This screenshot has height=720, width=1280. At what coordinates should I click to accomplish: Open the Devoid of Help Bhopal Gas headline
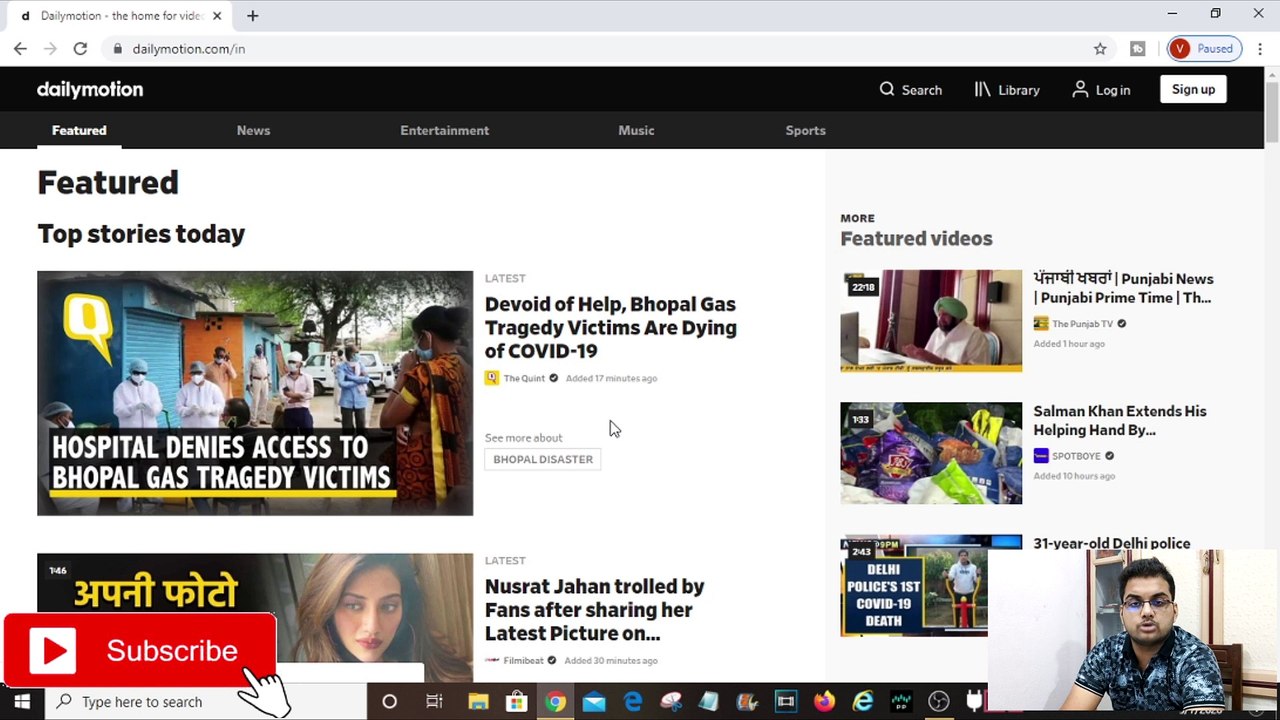(610, 327)
